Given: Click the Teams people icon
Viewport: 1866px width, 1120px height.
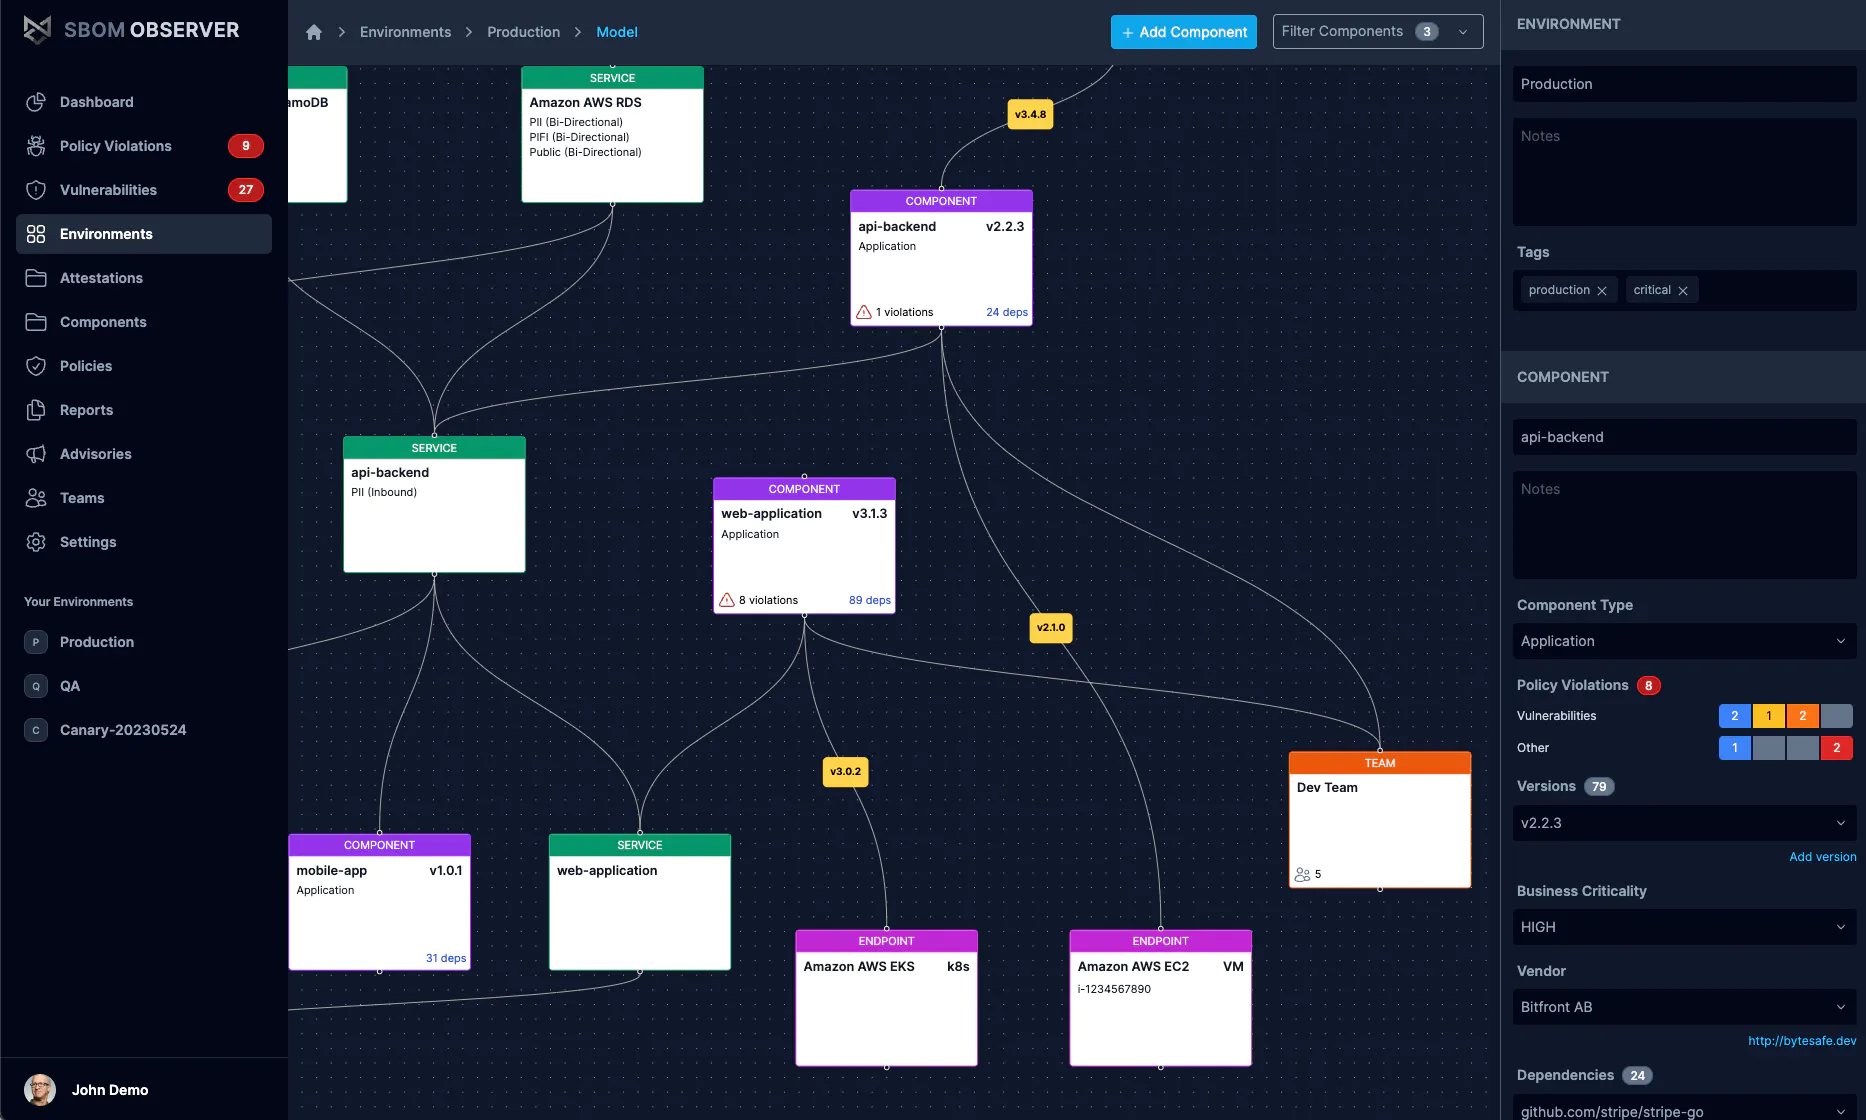Looking at the screenshot, I should click(36, 498).
